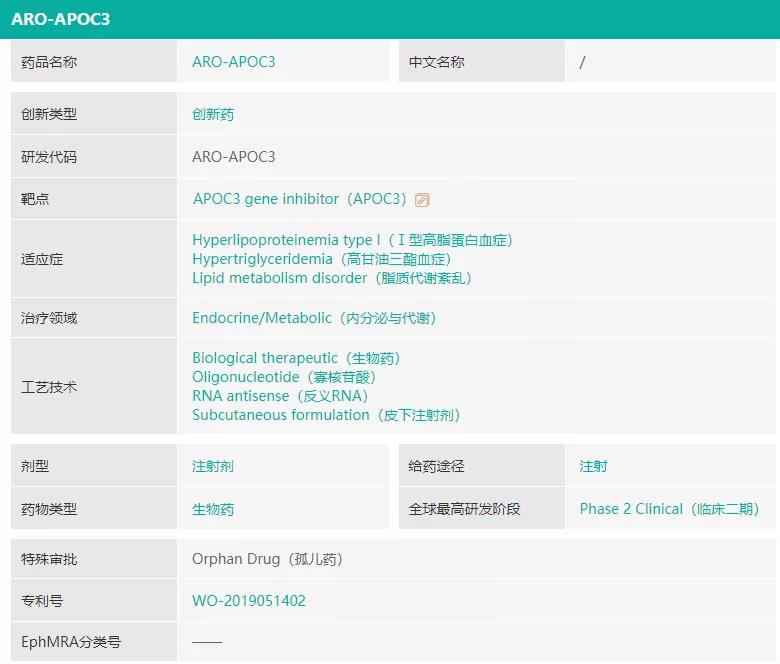The height and width of the screenshot is (664, 780).
Task: Click the 靶点 label cell
Action: (x=94, y=199)
